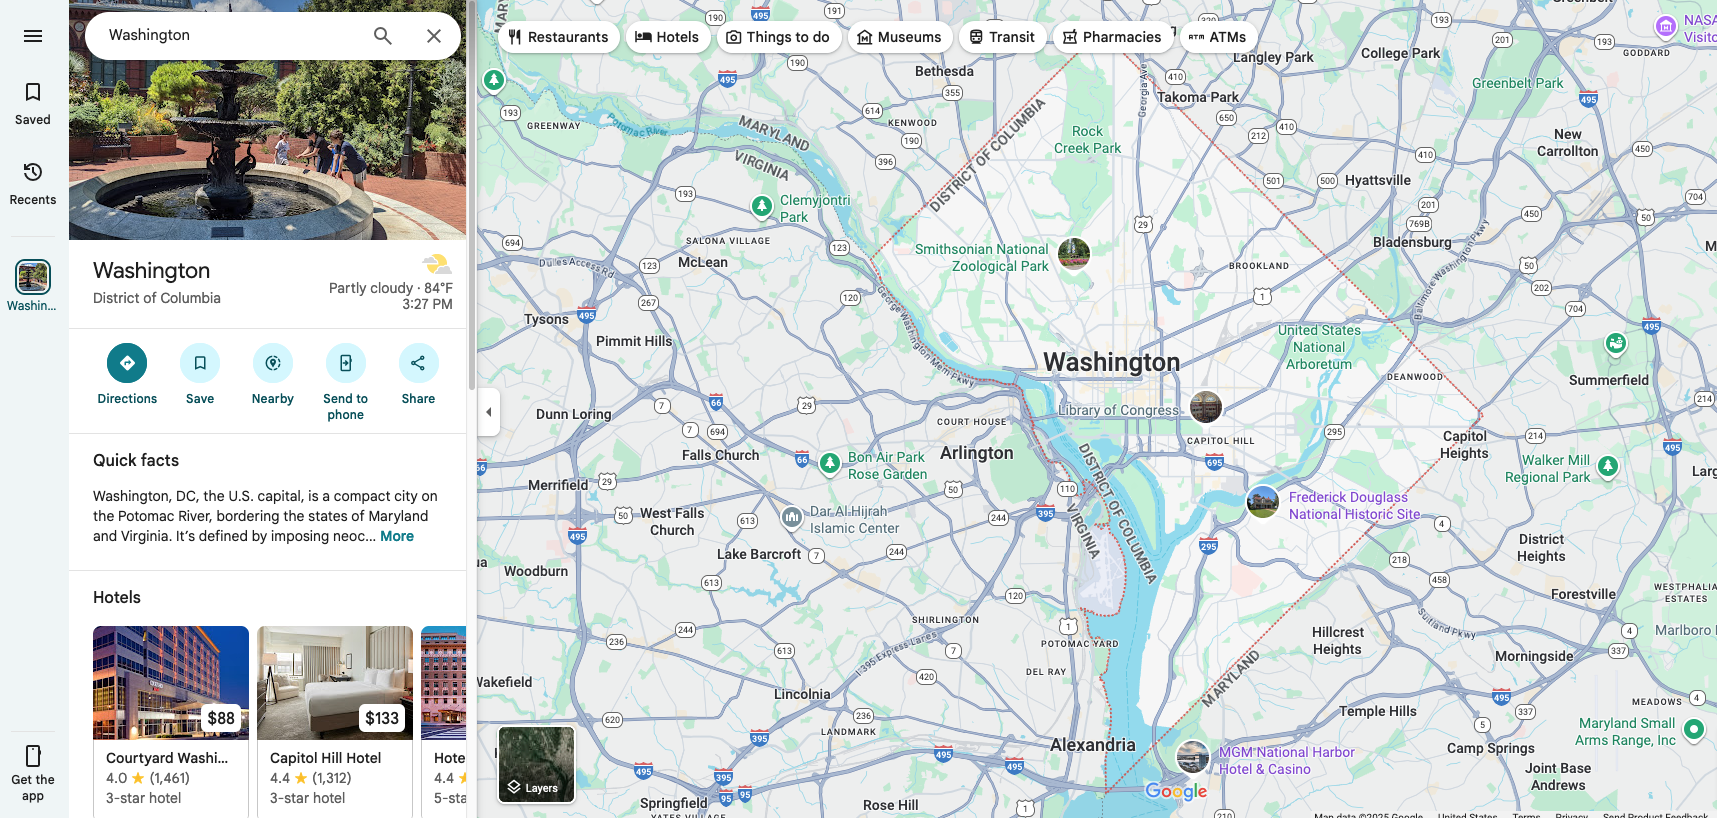Viewport: 1717px width, 818px height.
Task: Click the Bladensburg label on map
Action: [1412, 242]
